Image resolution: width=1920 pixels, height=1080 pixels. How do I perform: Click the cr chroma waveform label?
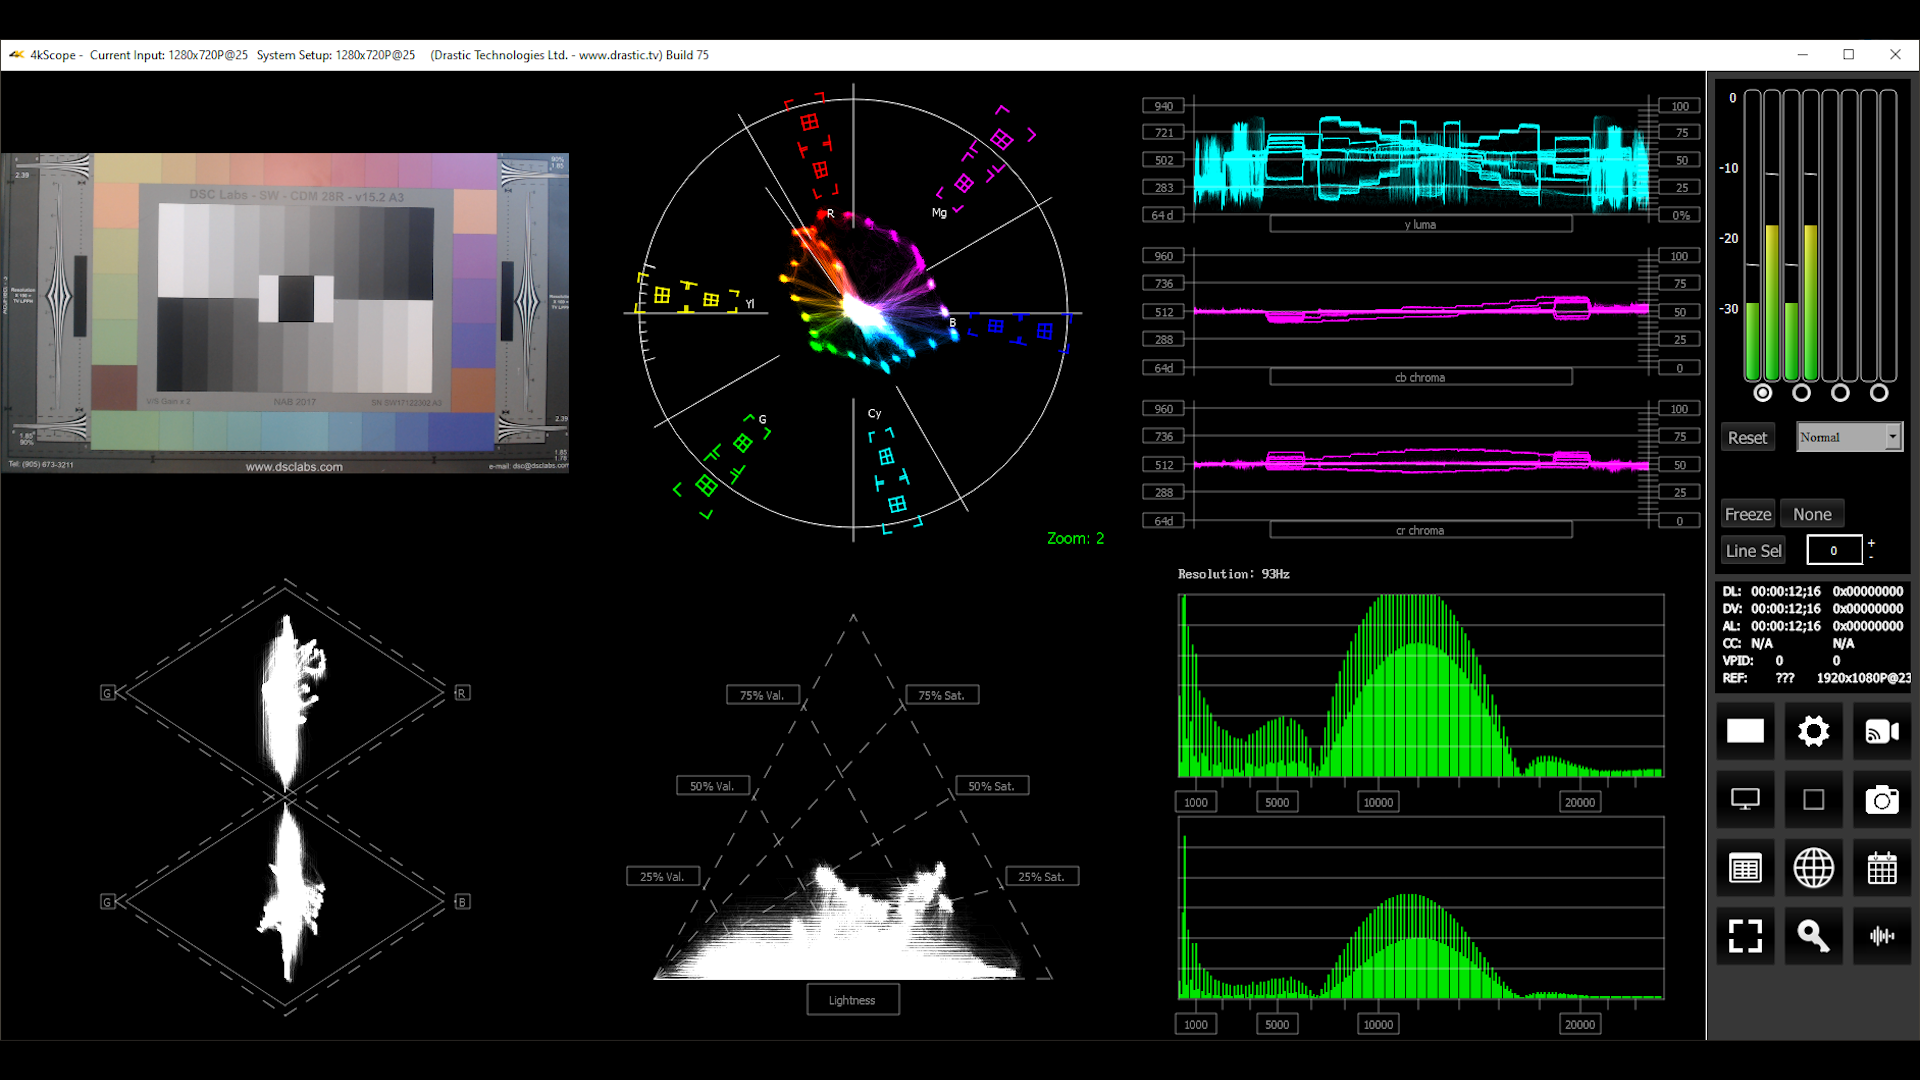click(x=1420, y=530)
